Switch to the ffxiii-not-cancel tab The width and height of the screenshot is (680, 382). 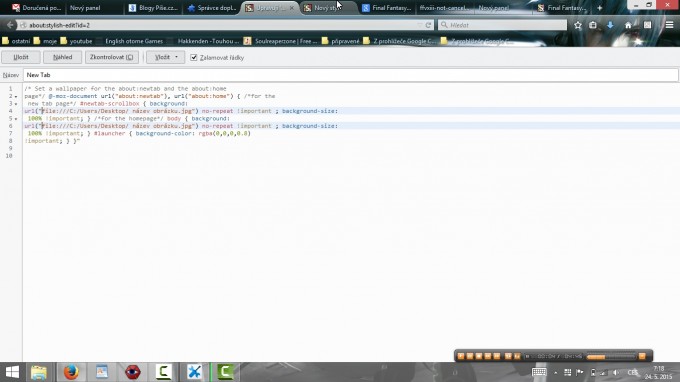[444, 8]
